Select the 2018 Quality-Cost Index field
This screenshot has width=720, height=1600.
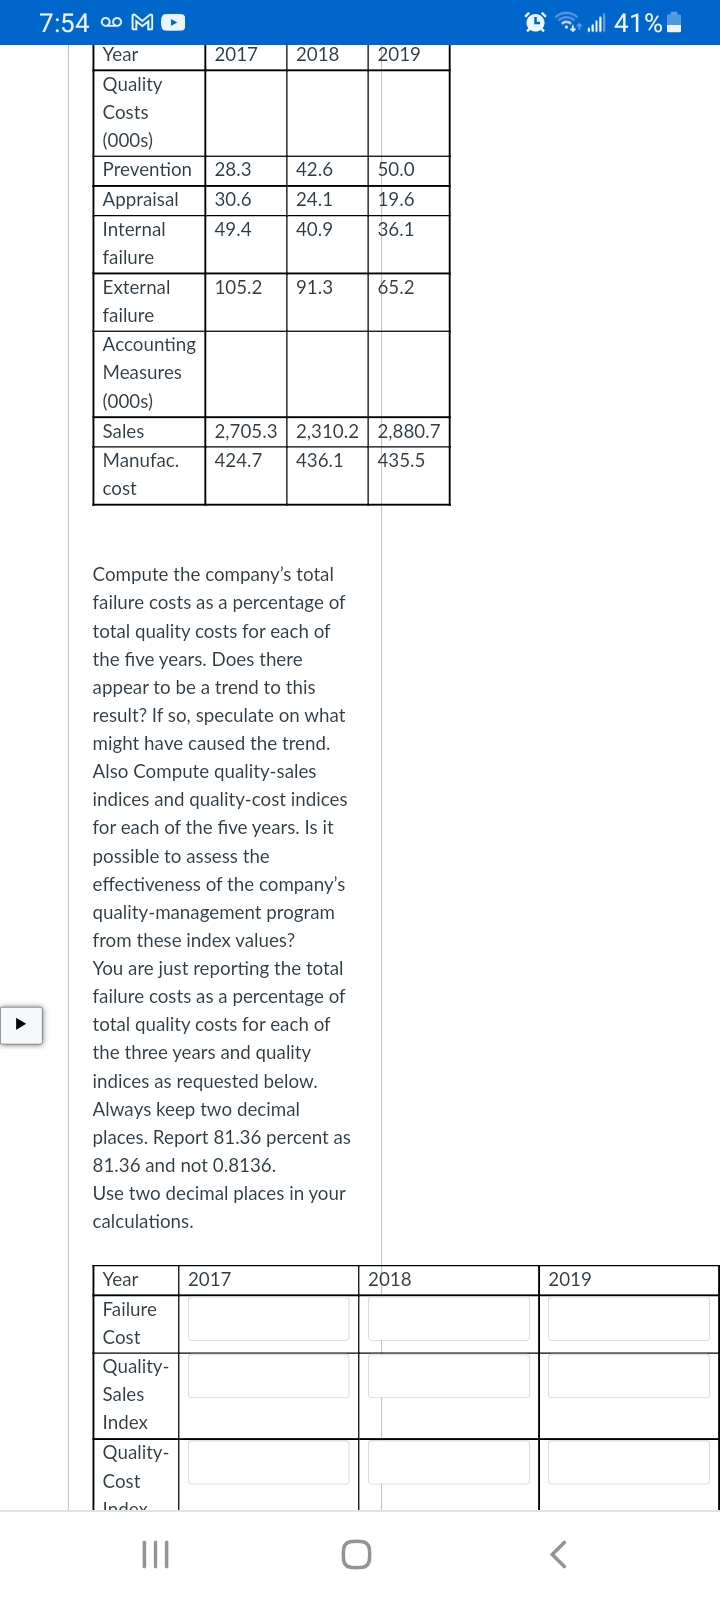448,1462
